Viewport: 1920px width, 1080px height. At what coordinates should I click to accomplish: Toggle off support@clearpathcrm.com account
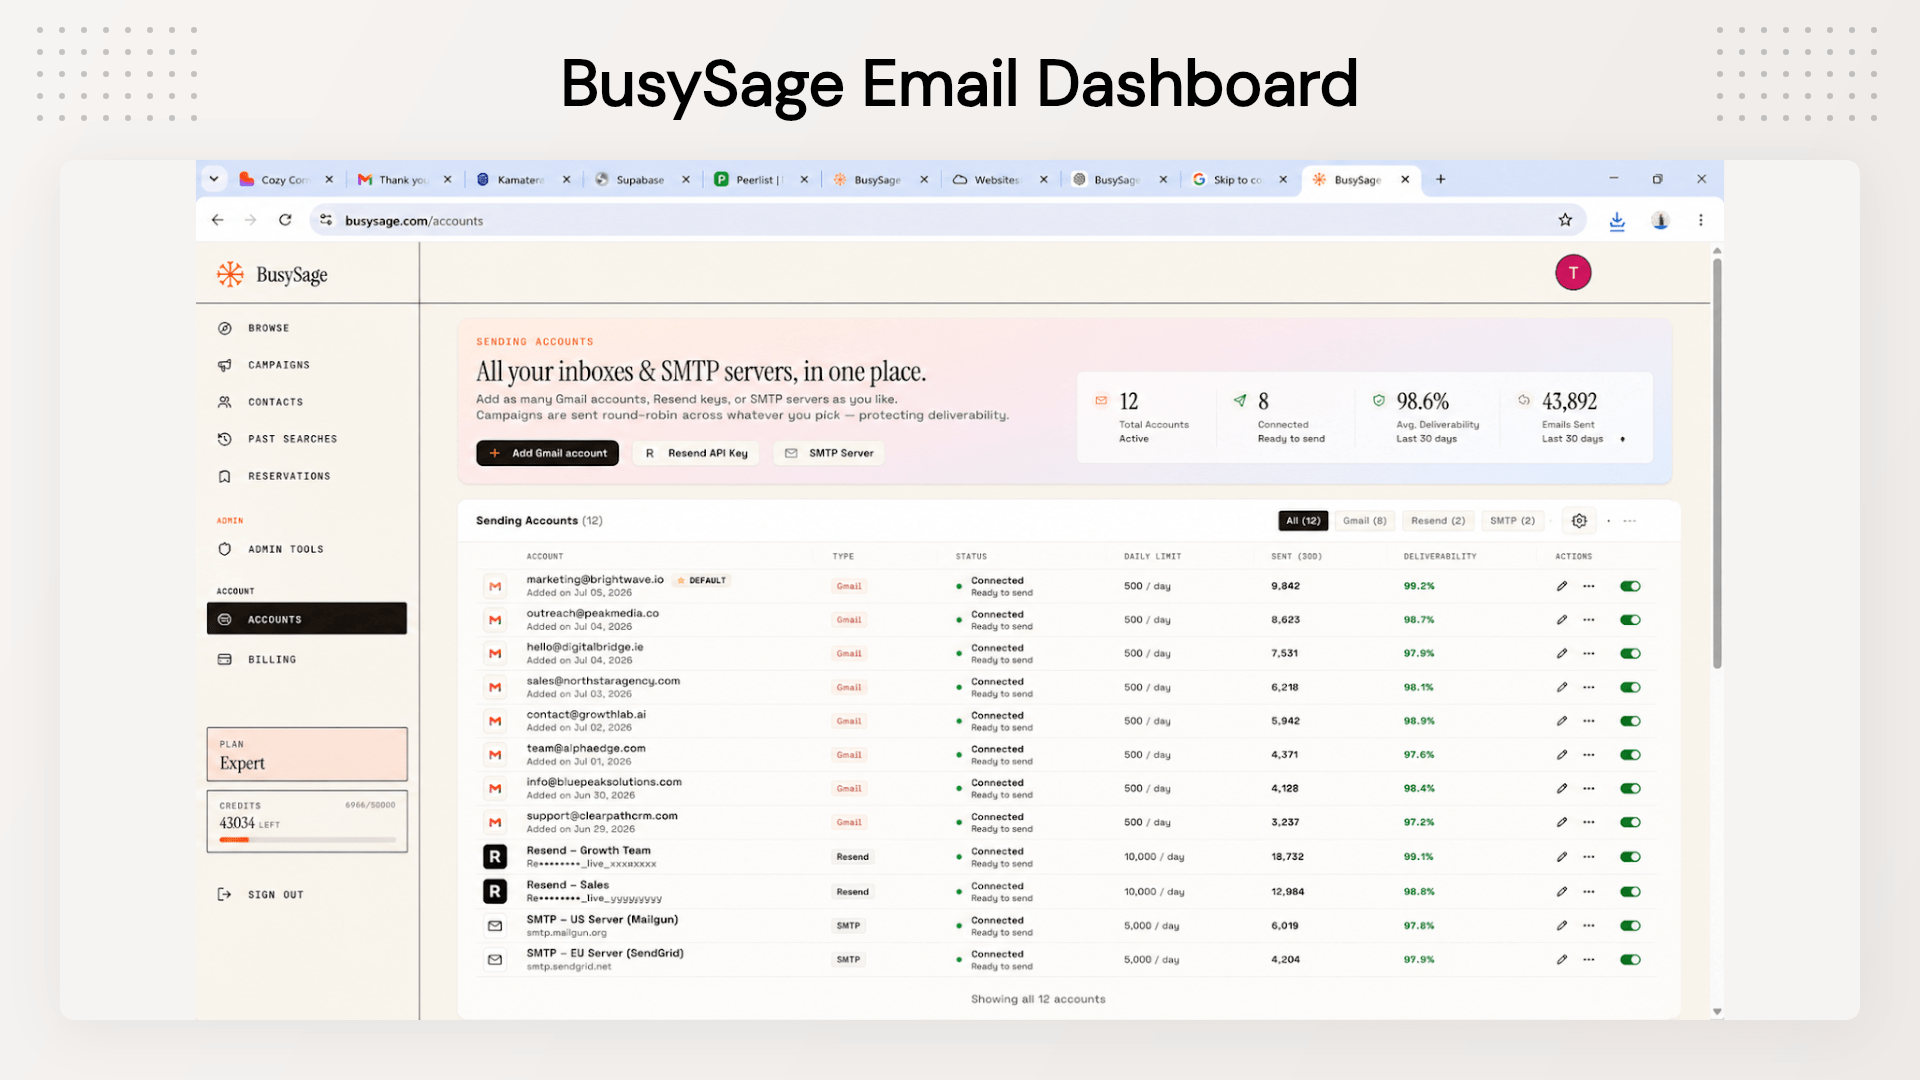[1630, 822]
